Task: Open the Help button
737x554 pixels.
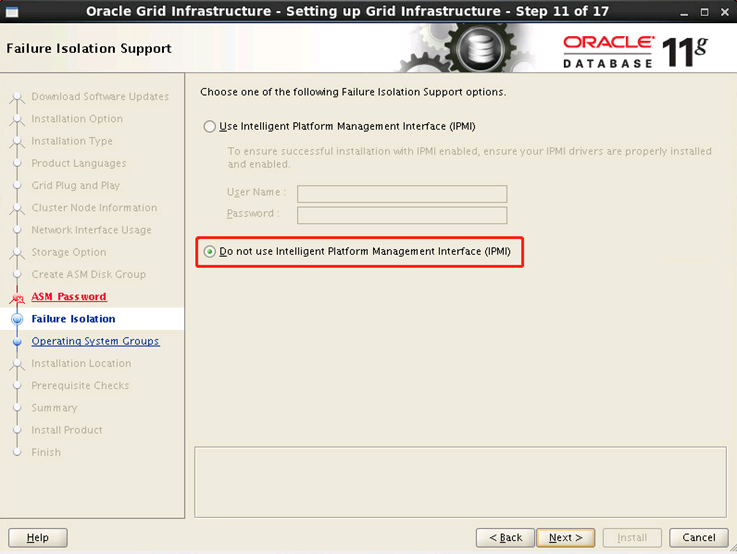Action: 38,538
